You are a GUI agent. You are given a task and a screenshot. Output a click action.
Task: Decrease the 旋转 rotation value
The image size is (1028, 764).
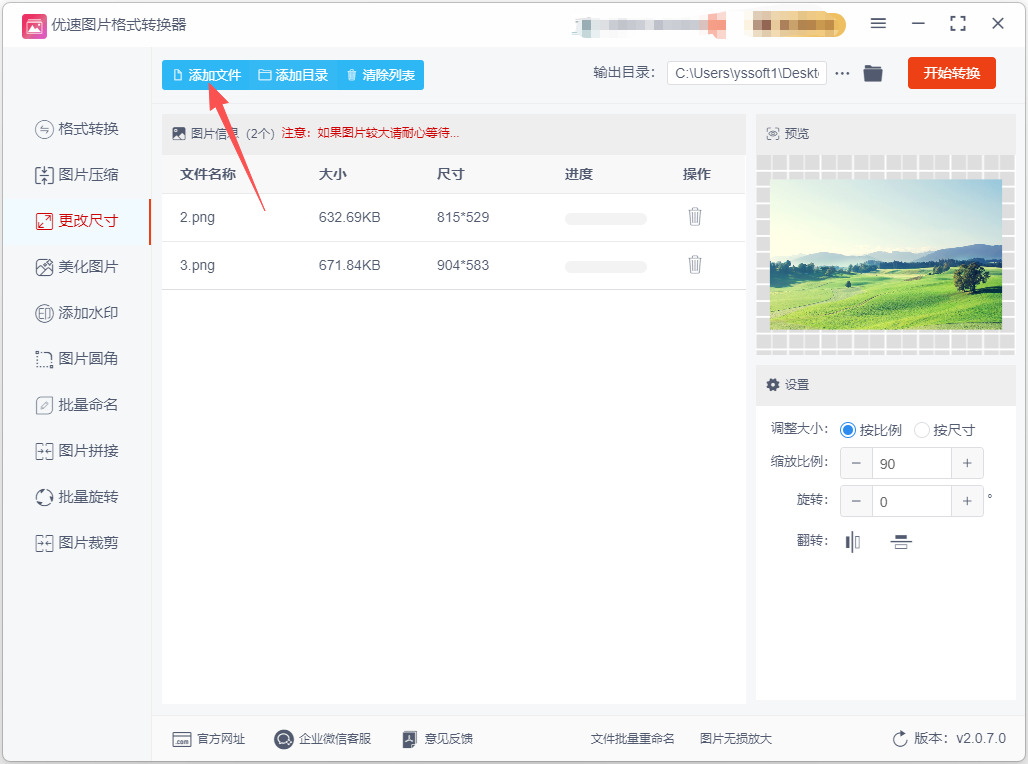(x=856, y=501)
